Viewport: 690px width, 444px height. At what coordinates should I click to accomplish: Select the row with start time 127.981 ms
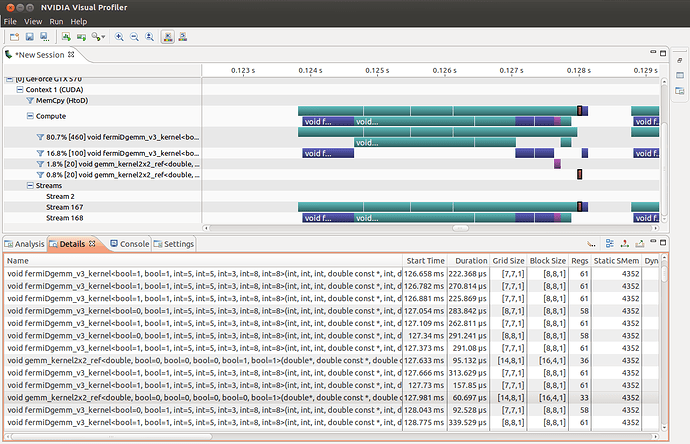[x=332, y=397]
